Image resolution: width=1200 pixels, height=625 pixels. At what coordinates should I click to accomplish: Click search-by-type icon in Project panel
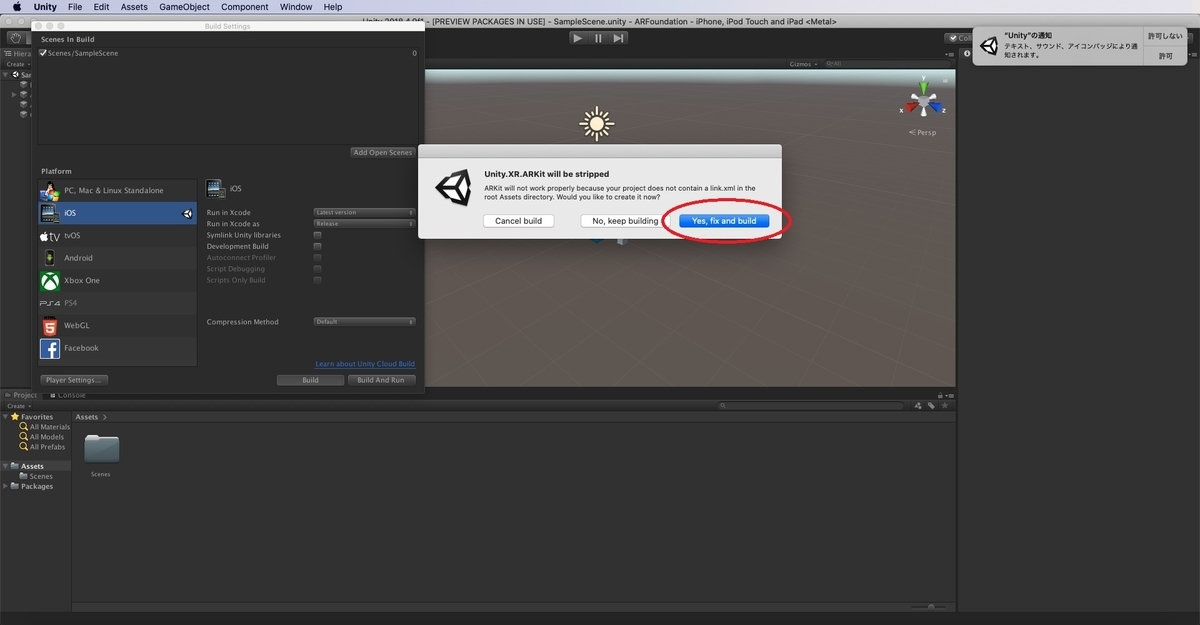[917, 406]
